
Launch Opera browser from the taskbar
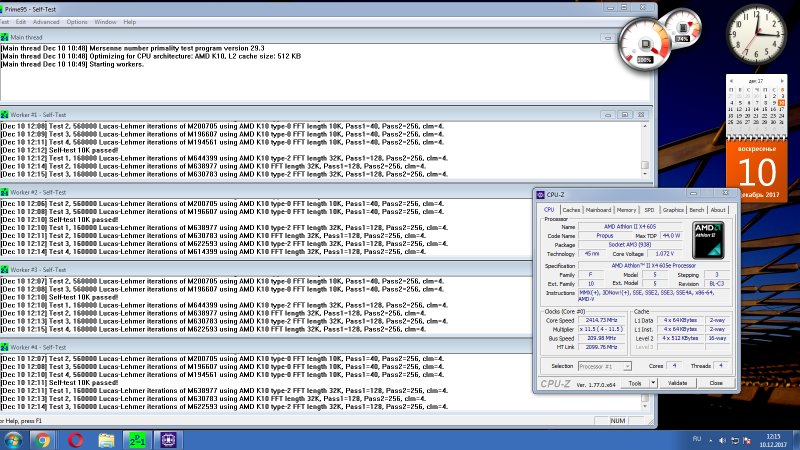[76, 439]
